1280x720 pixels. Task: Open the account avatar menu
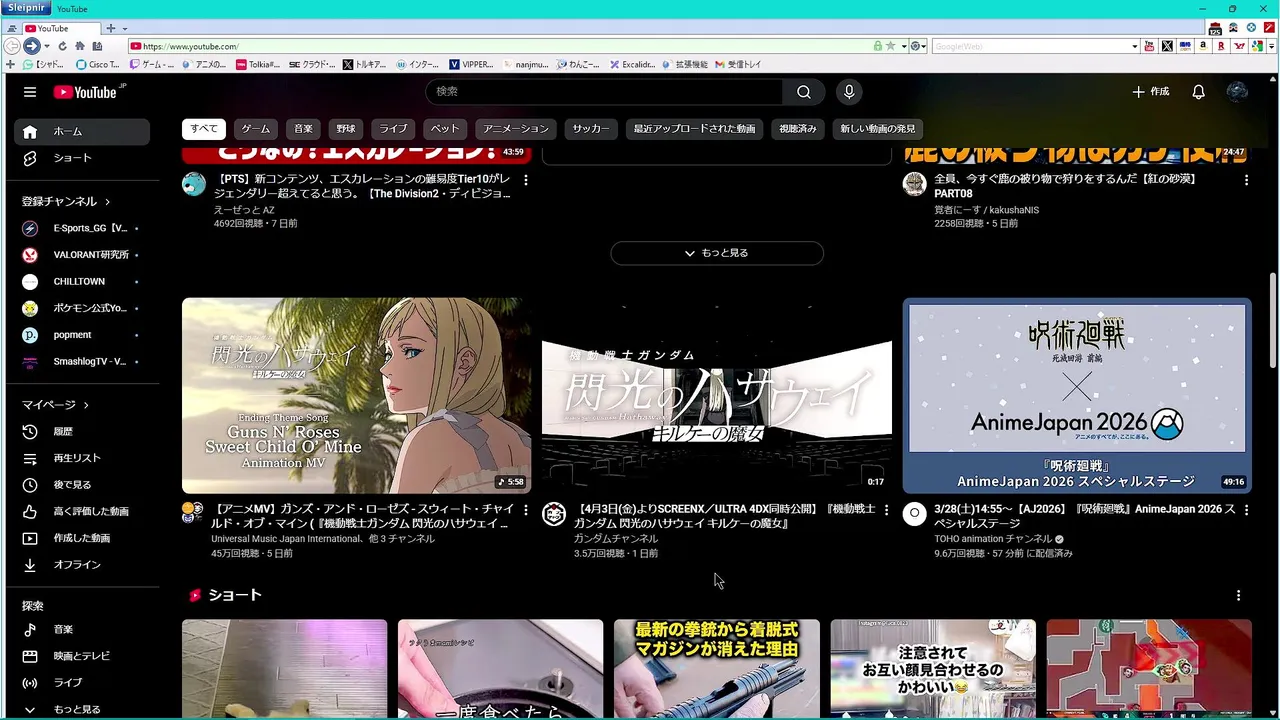[x=1237, y=92]
